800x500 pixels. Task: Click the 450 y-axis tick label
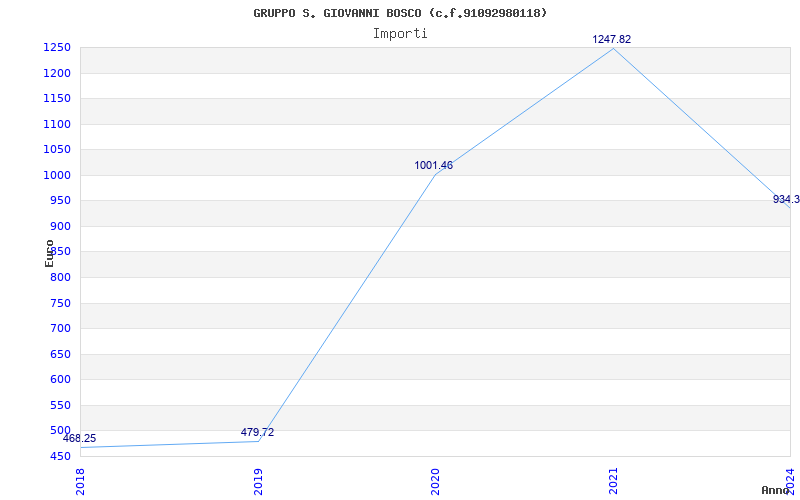tap(60, 456)
